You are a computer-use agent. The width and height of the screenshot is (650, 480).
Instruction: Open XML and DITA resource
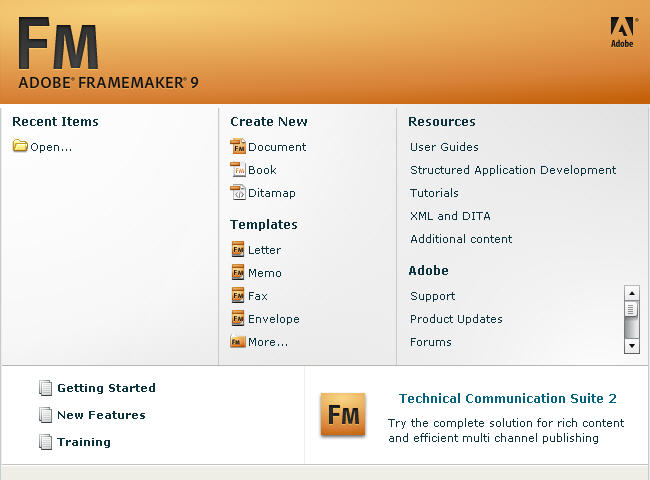[450, 216]
